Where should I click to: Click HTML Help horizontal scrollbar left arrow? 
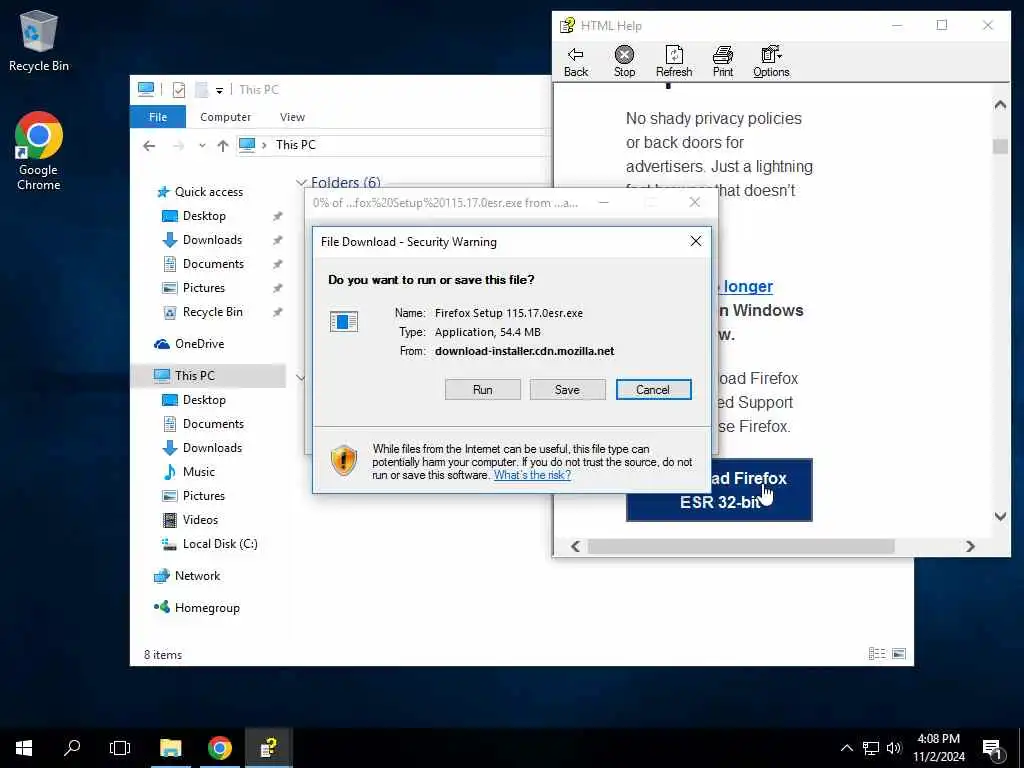point(575,546)
